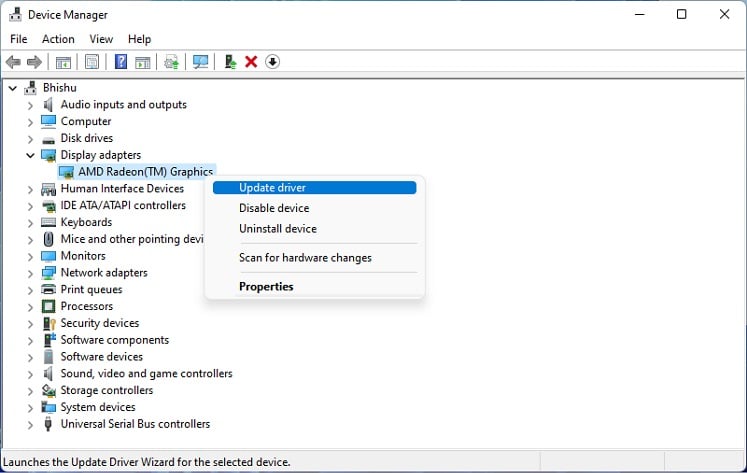Click the blue Help question mark icon

click(121, 61)
